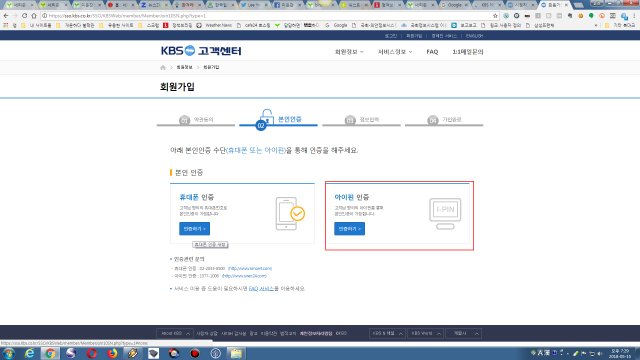
Task: Click 인증하기 under 아이핀 인증
Action: (x=349, y=229)
